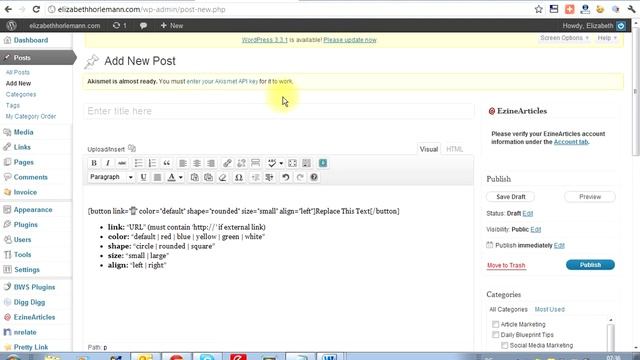Image resolution: width=640 pixels, height=360 pixels.
Task: Open the editor help icon
Action: 314,177
